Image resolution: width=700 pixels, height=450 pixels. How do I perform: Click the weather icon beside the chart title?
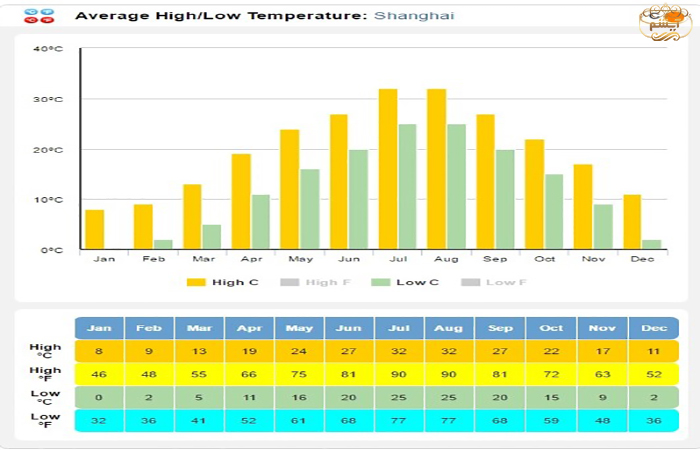[x=39, y=15]
